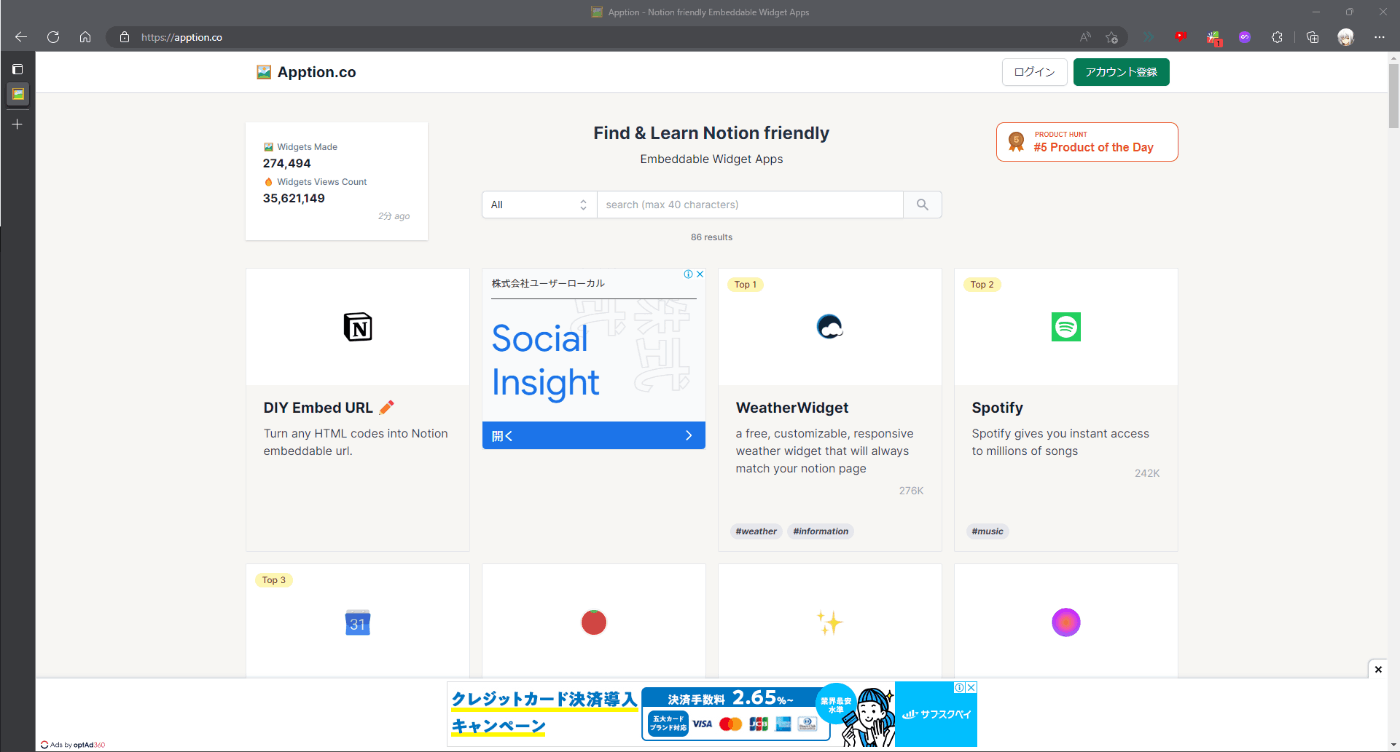Click the calendar icon on the Top 3 card
Screen dimensions: 1400x752
point(358,623)
